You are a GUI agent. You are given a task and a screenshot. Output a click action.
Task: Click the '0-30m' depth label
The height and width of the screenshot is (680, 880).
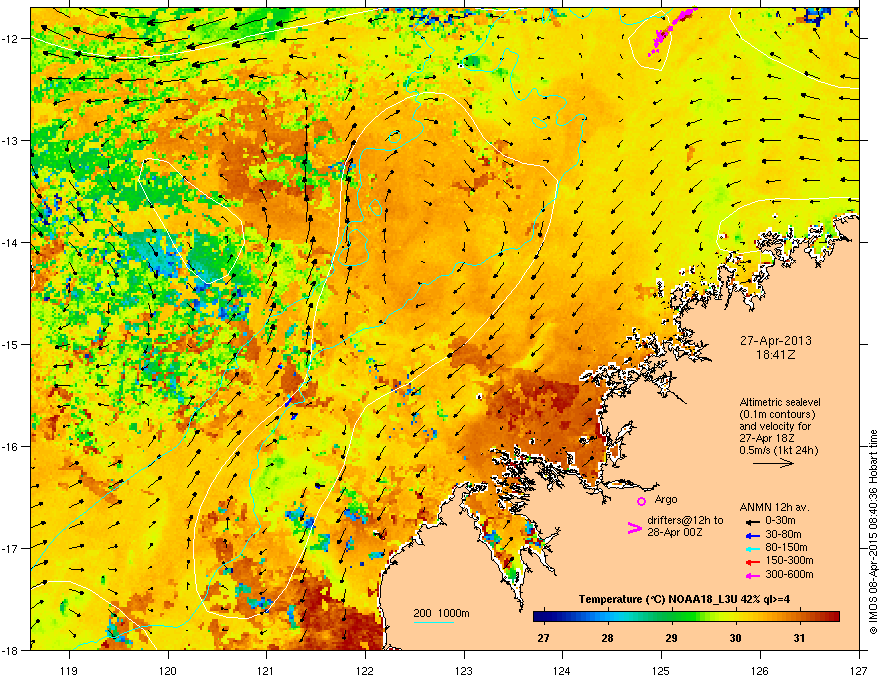[x=780, y=521]
